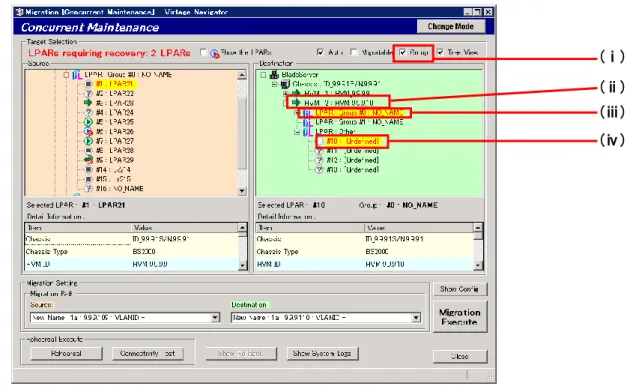This screenshot has width=630, height=389.
Task: Click the Chassis Type cell in Destination details
Action: tap(277, 252)
